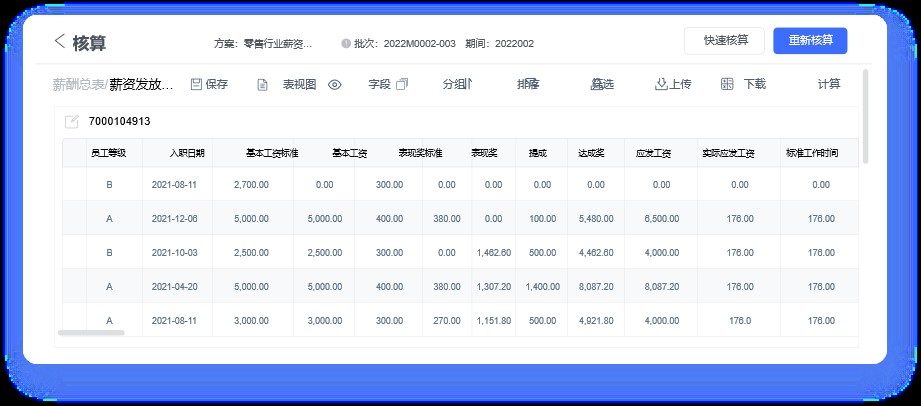Click the 应发工资 column header

coord(653,153)
